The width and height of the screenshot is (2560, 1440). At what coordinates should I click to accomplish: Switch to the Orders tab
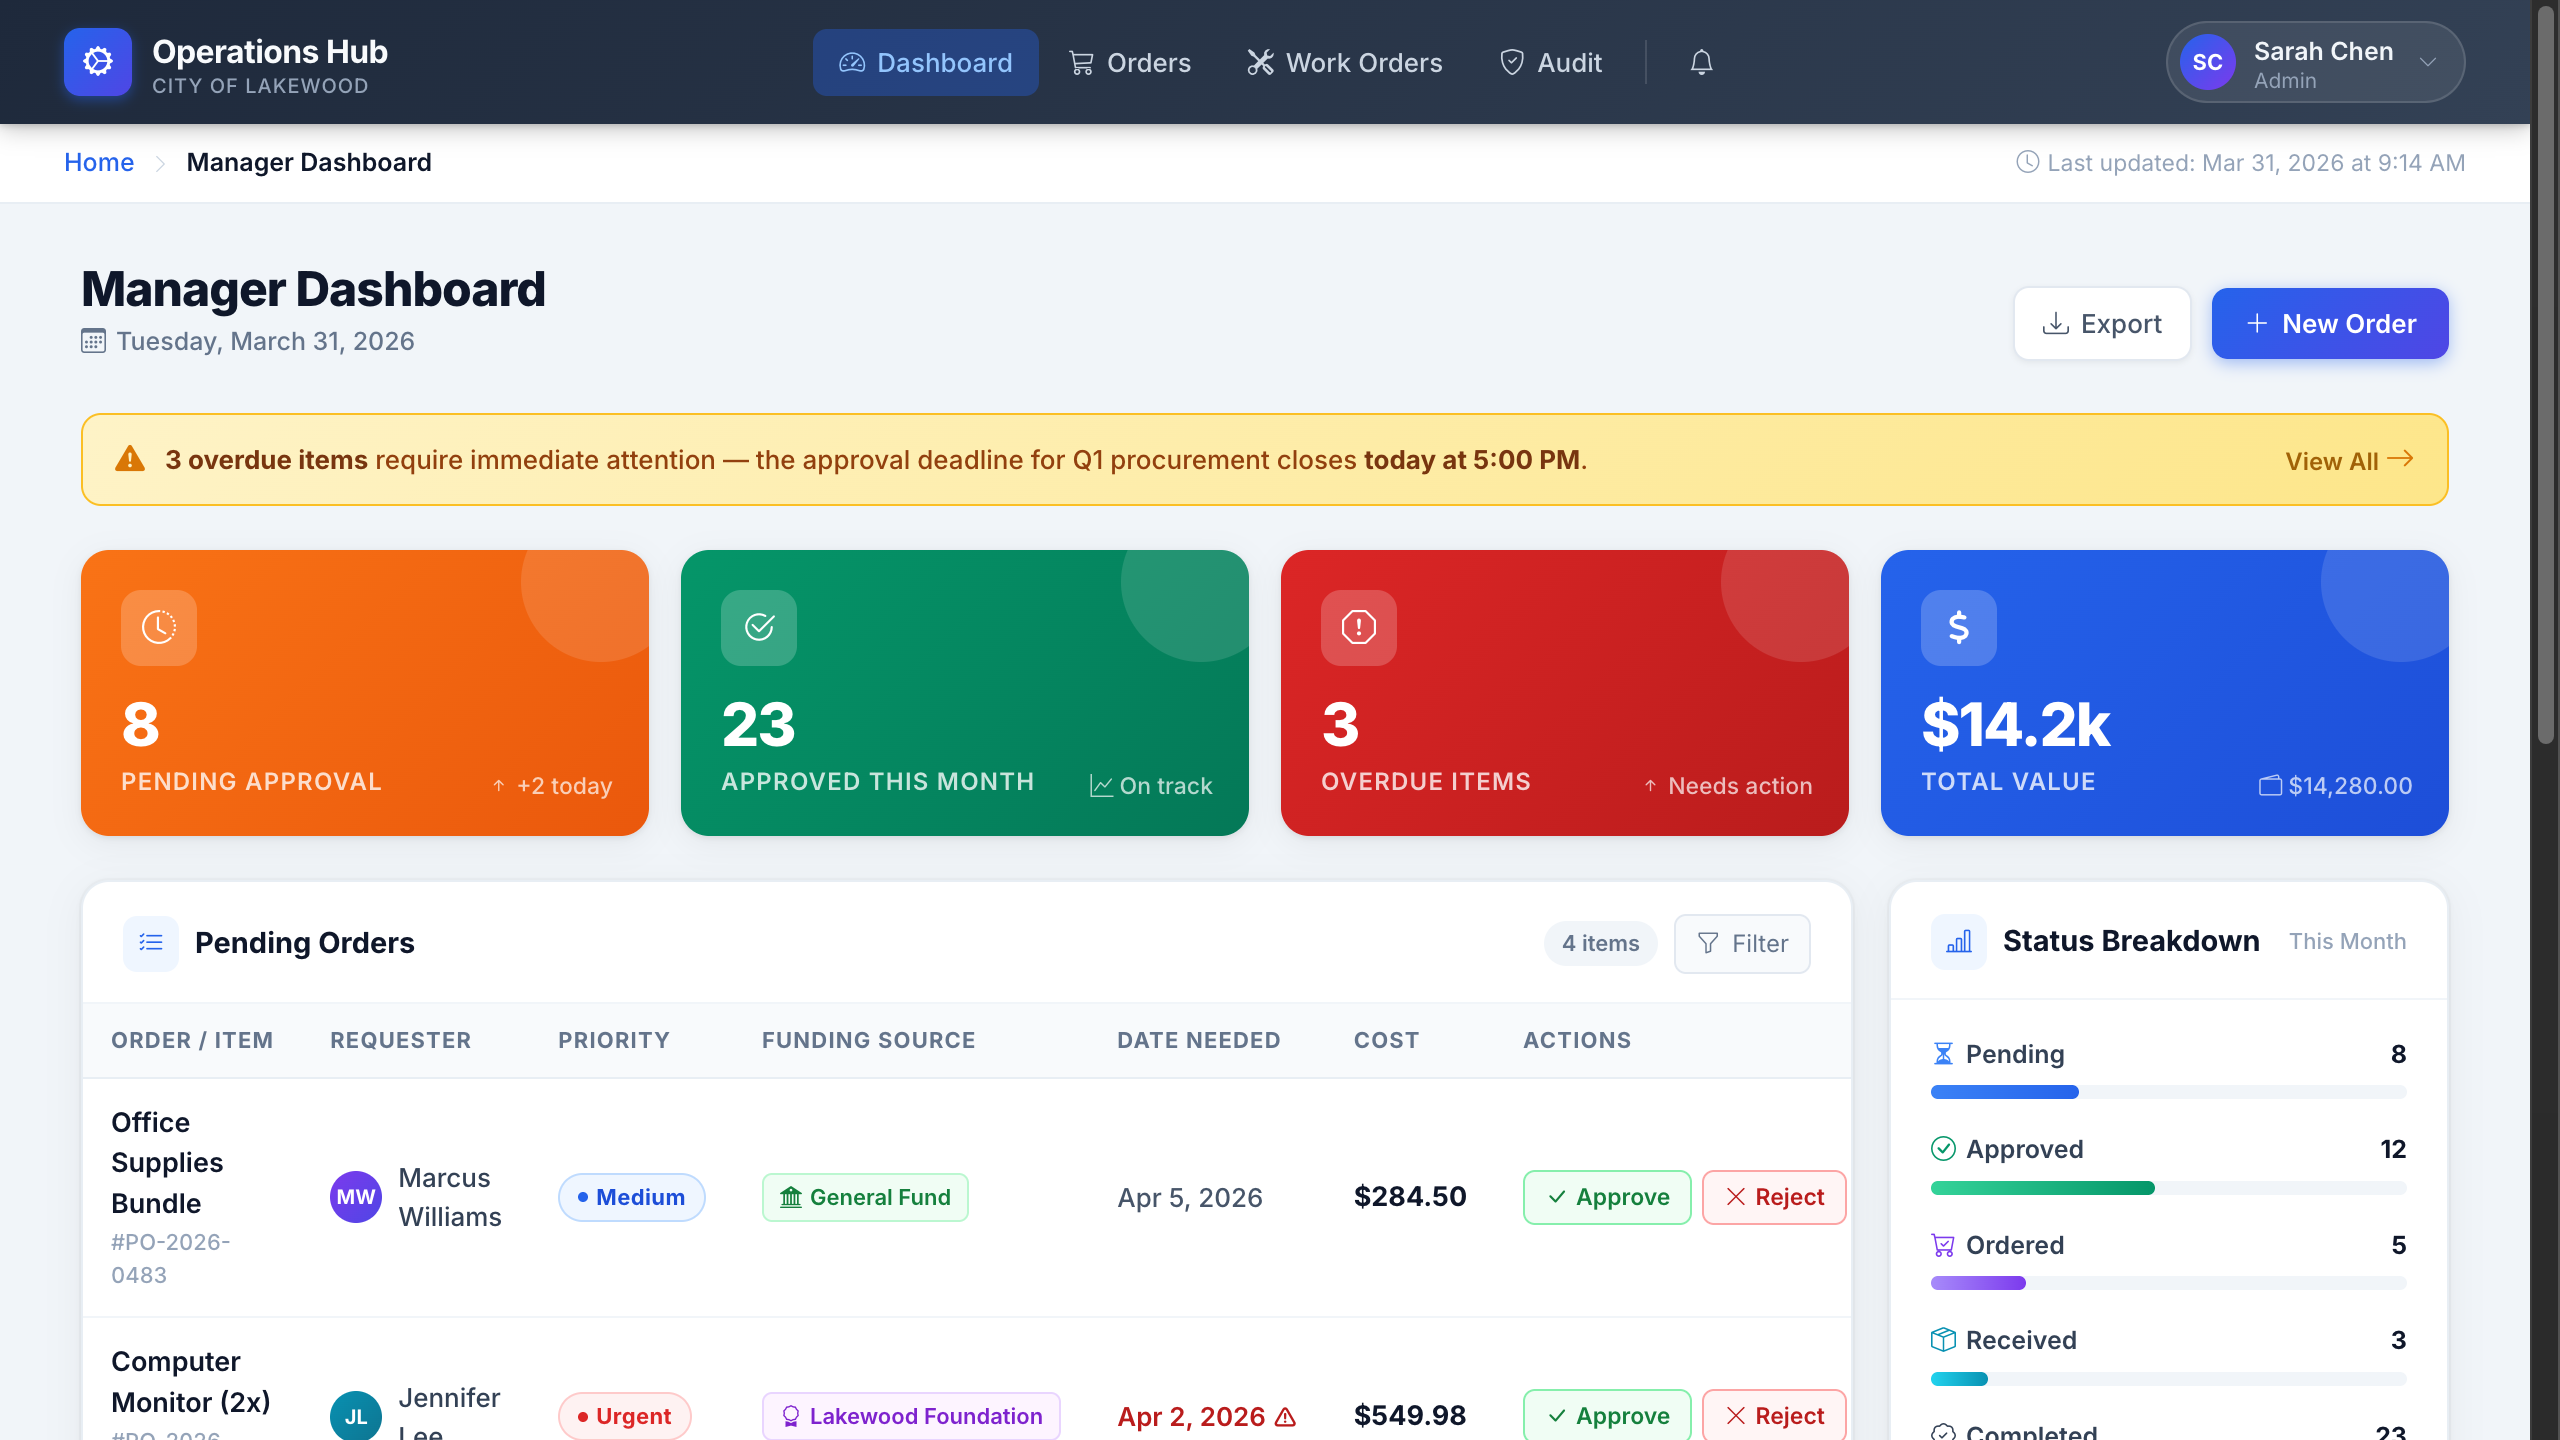pos(1129,62)
